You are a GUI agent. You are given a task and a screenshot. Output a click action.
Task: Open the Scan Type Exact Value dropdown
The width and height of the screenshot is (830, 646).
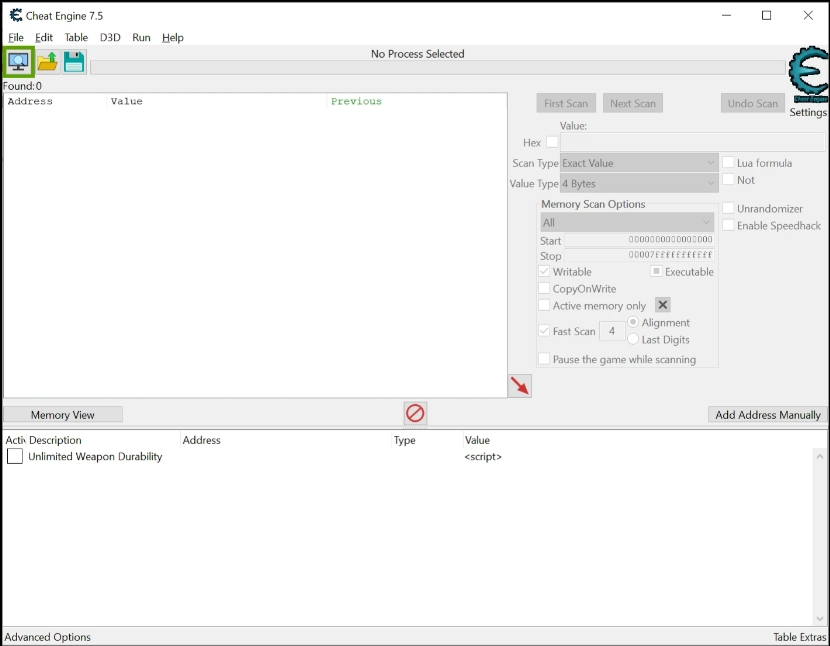pyautogui.click(x=639, y=163)
